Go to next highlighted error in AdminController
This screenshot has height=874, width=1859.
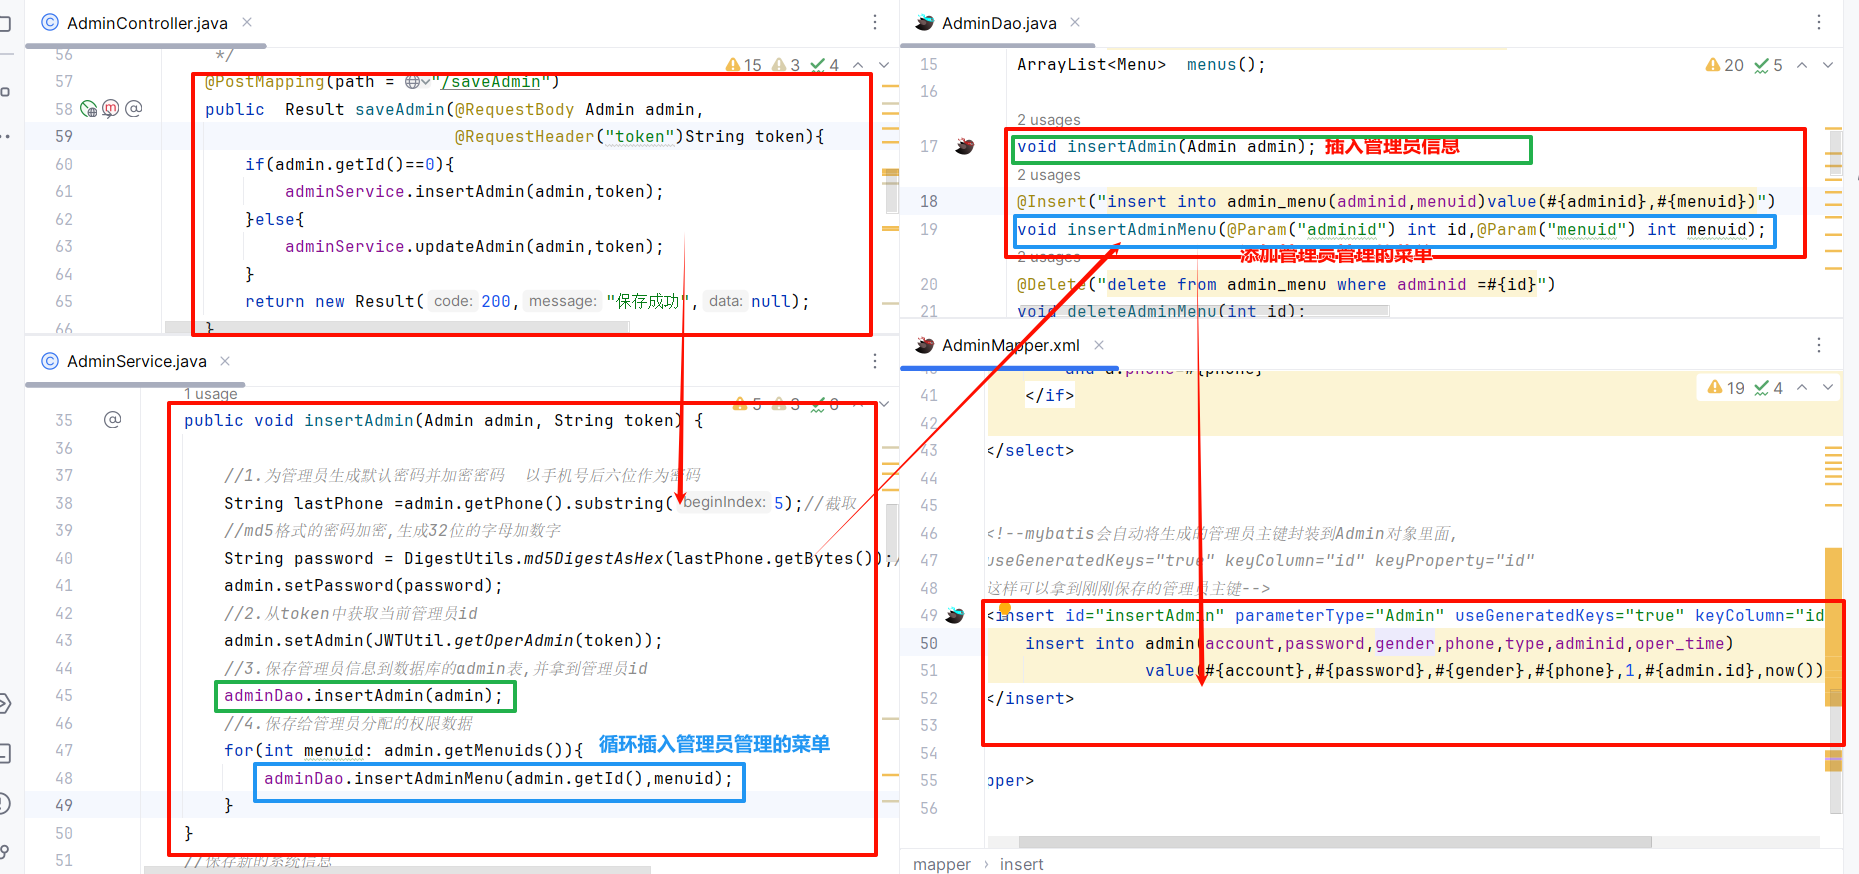point(884,65)
